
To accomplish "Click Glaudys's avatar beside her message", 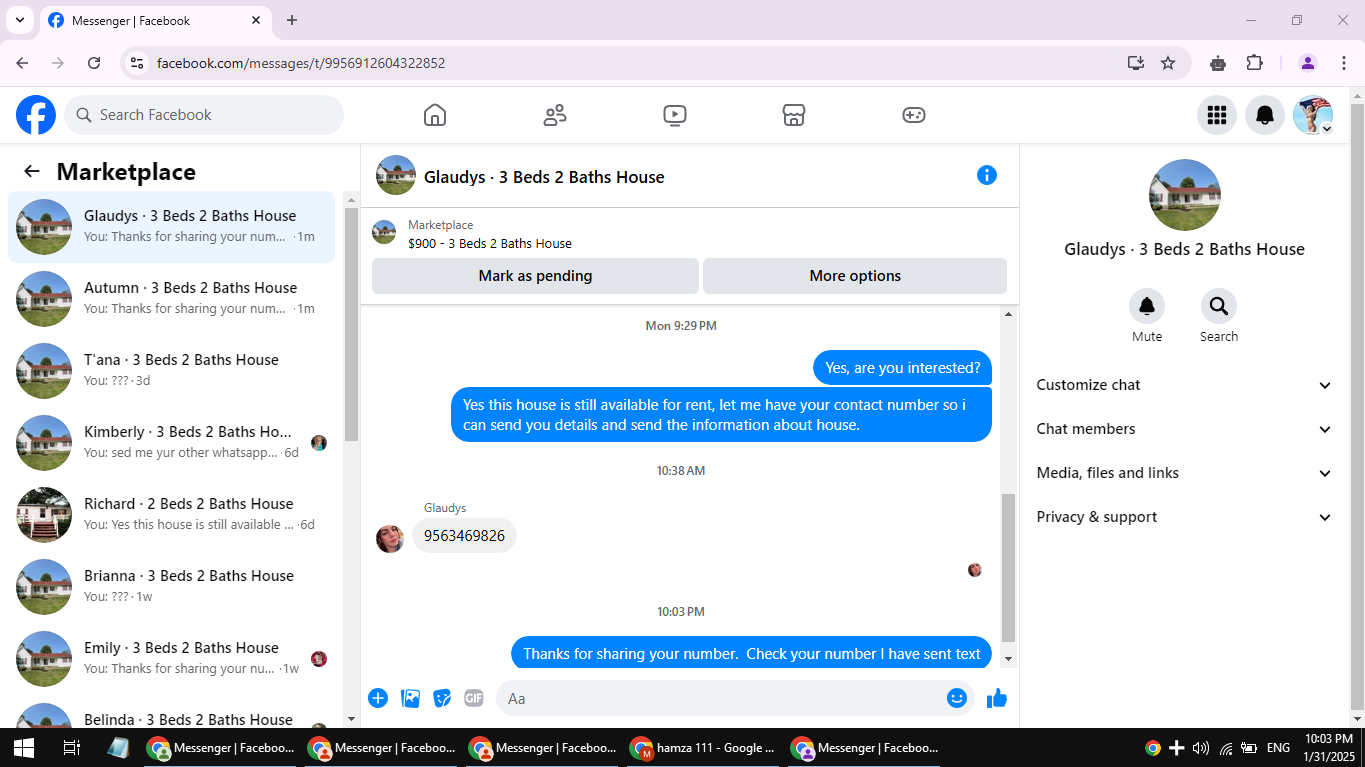I will 390,538.
